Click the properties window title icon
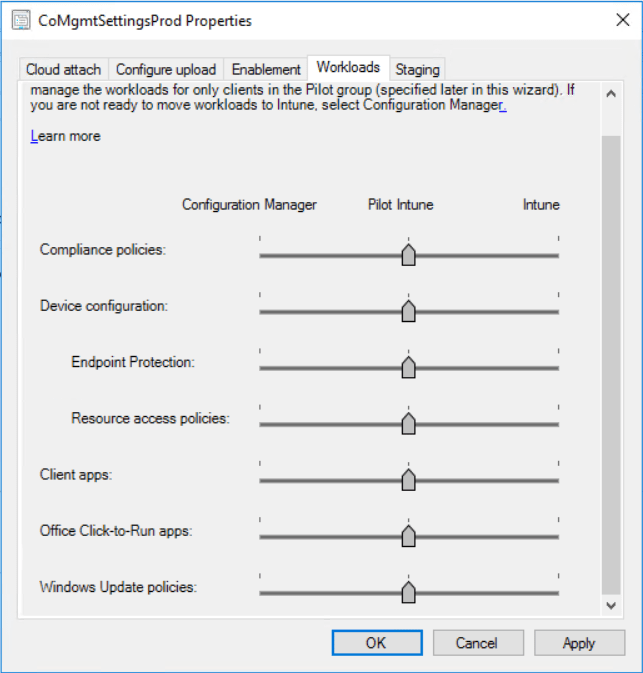Image resolution: width=643 pixels, height=673 pixels. [x=20, y=20]
